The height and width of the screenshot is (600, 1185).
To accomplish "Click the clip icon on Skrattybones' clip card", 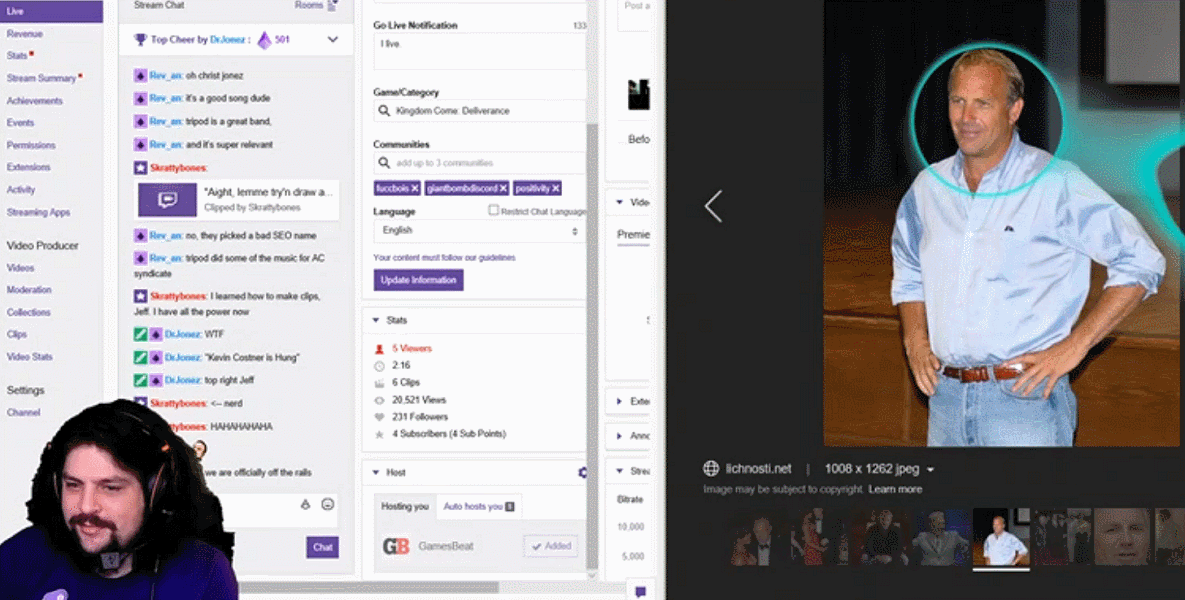I will pyautogui.click(x=167, y=199).
